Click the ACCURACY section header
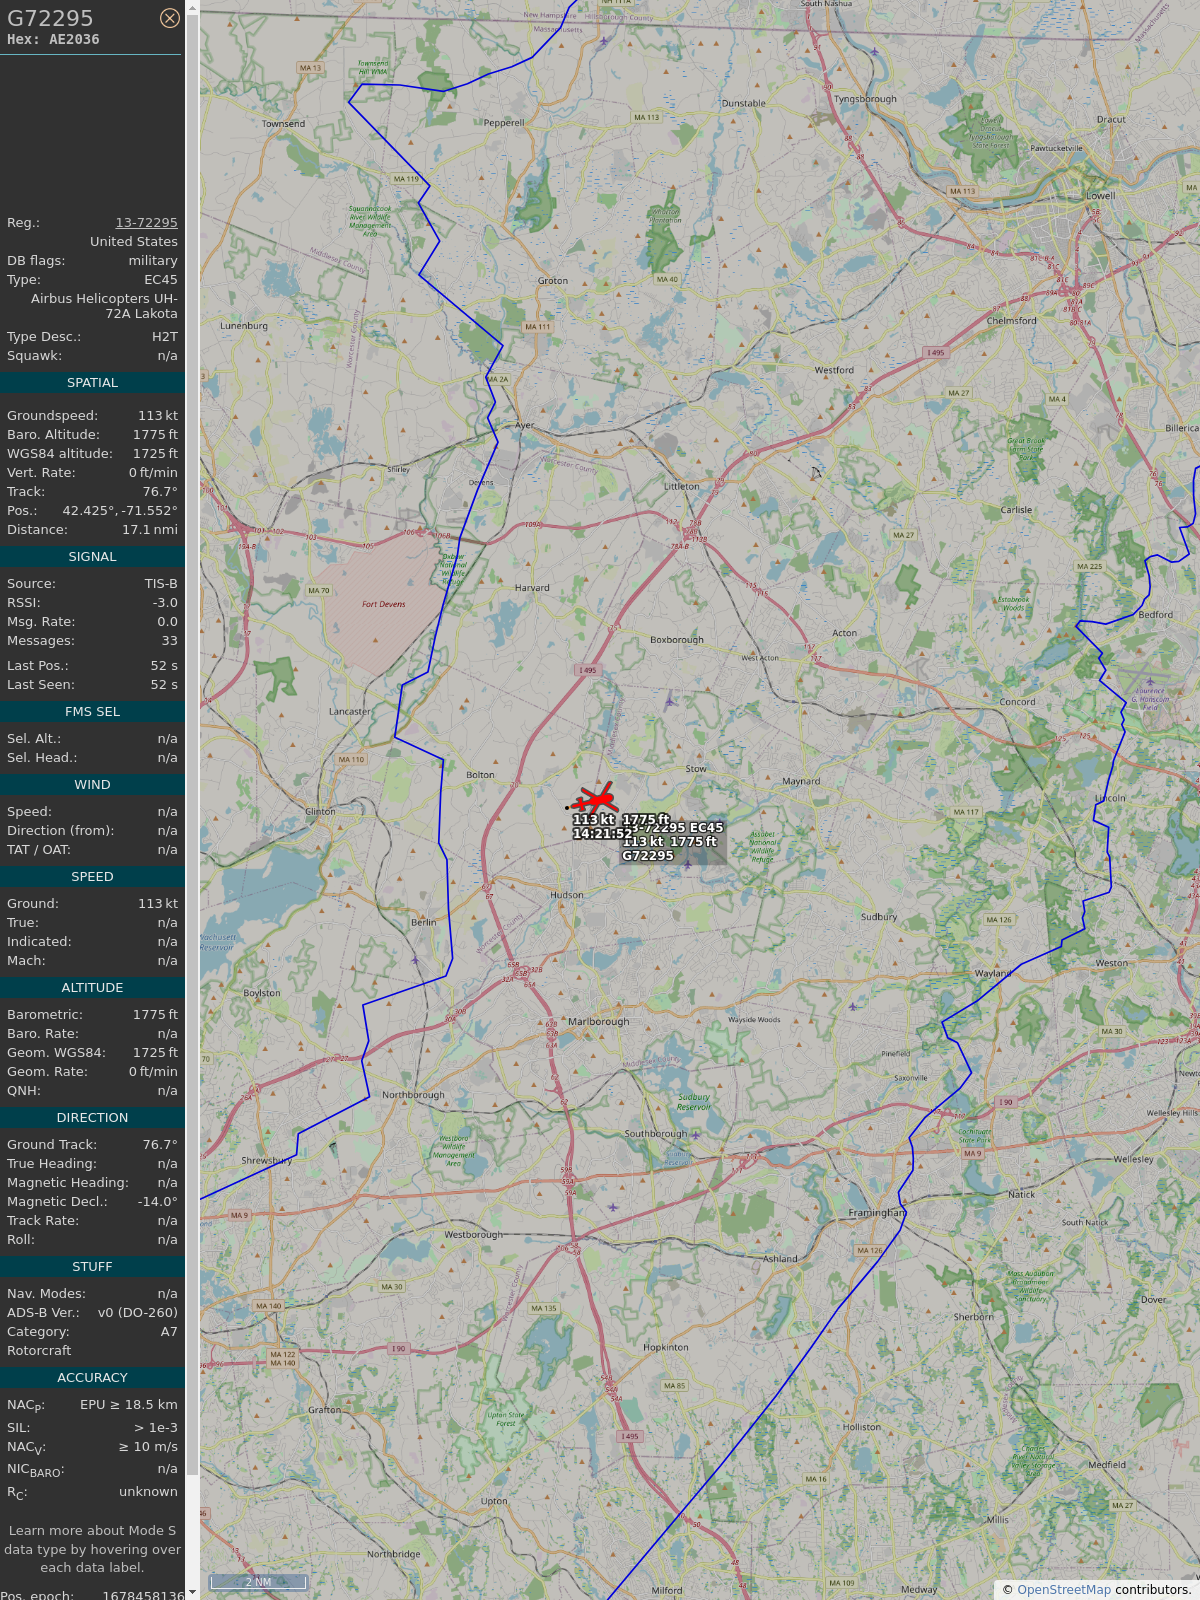Image resolution: width=1200 pixels, height=1600 pixels. (92, 1378)
